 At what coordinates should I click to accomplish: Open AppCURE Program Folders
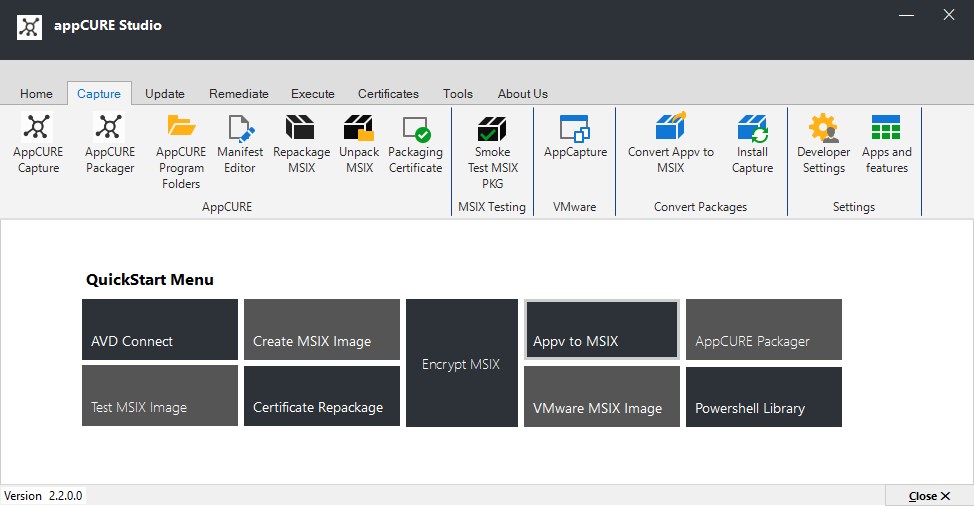tap(181, 151)
